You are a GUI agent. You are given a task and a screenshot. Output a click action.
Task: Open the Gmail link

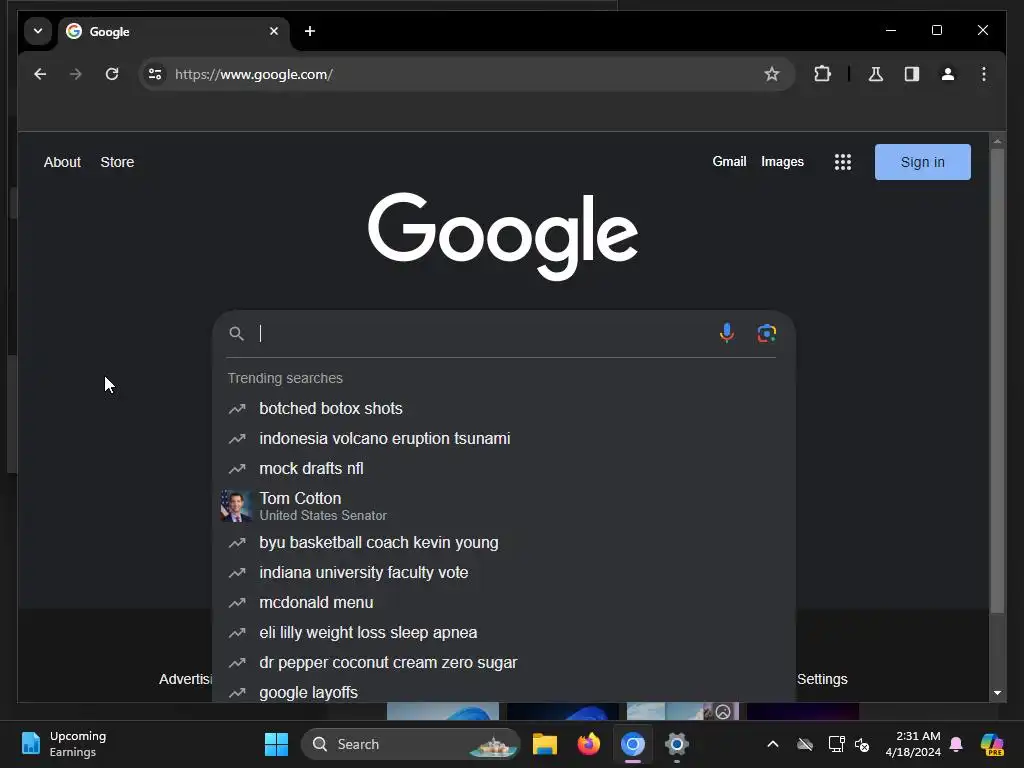pos(729,162)
